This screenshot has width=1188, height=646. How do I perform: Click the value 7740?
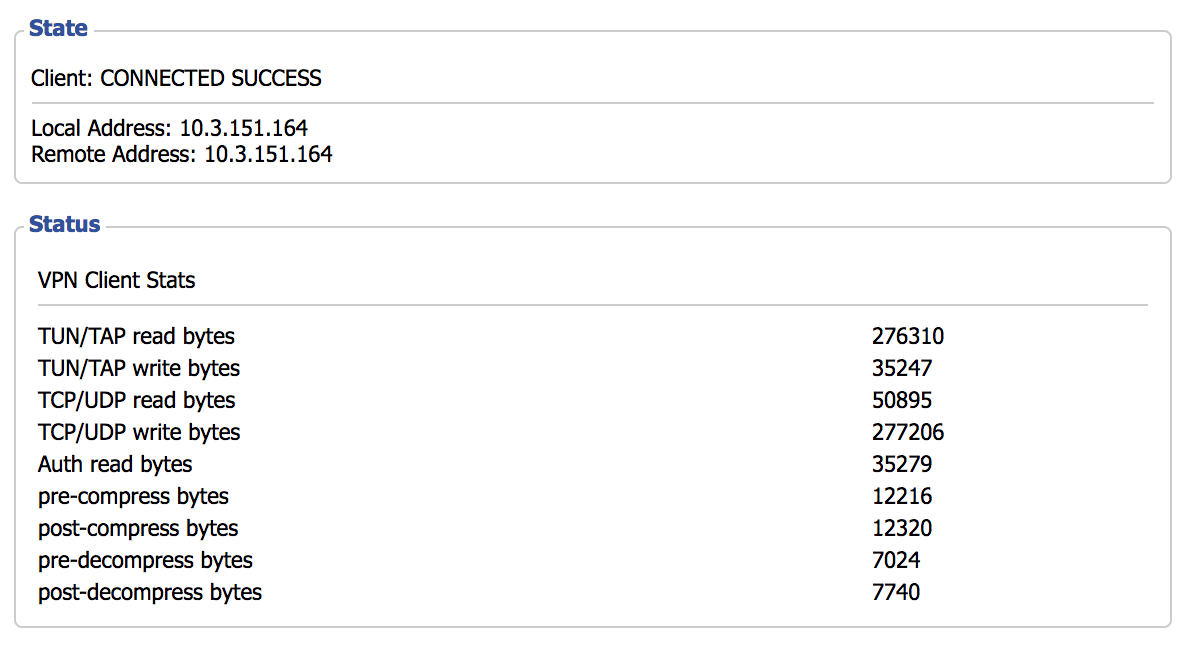895,592
